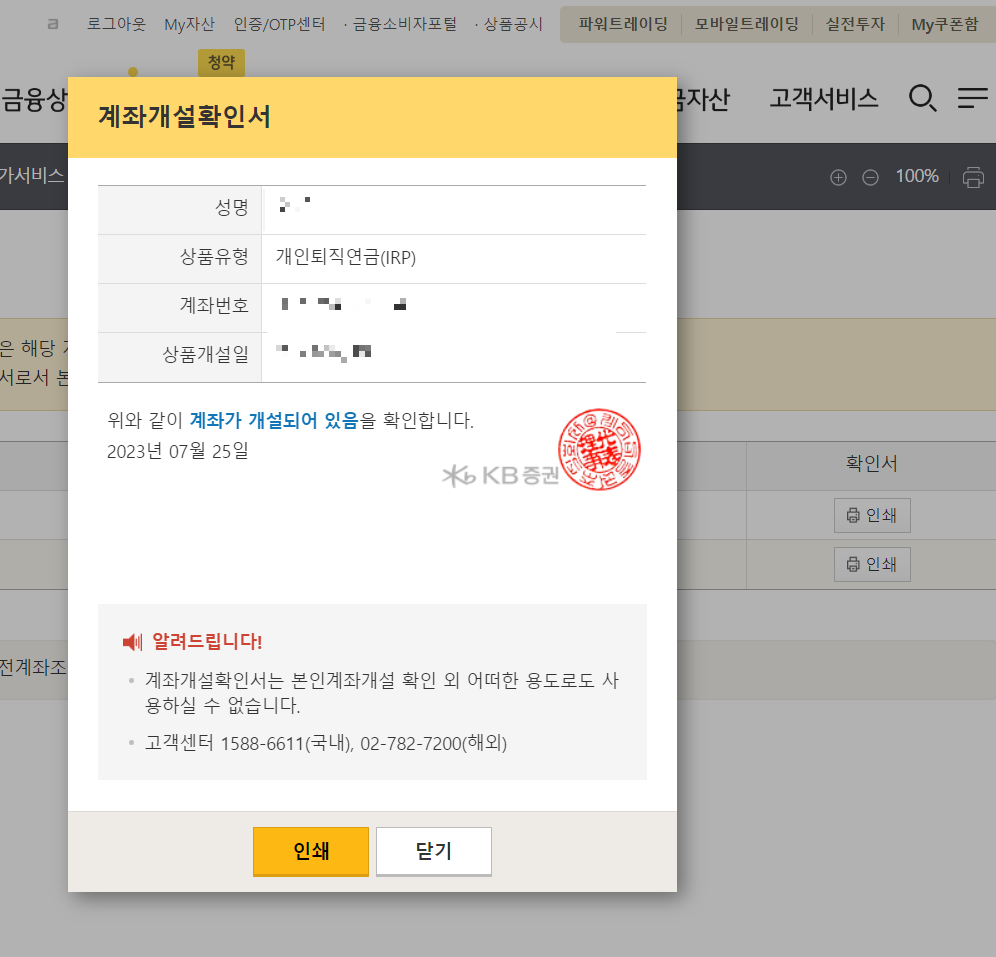Open the hamburger navigation menu icon
Screen dimensions: 996x957
click(x=971, y=98)
